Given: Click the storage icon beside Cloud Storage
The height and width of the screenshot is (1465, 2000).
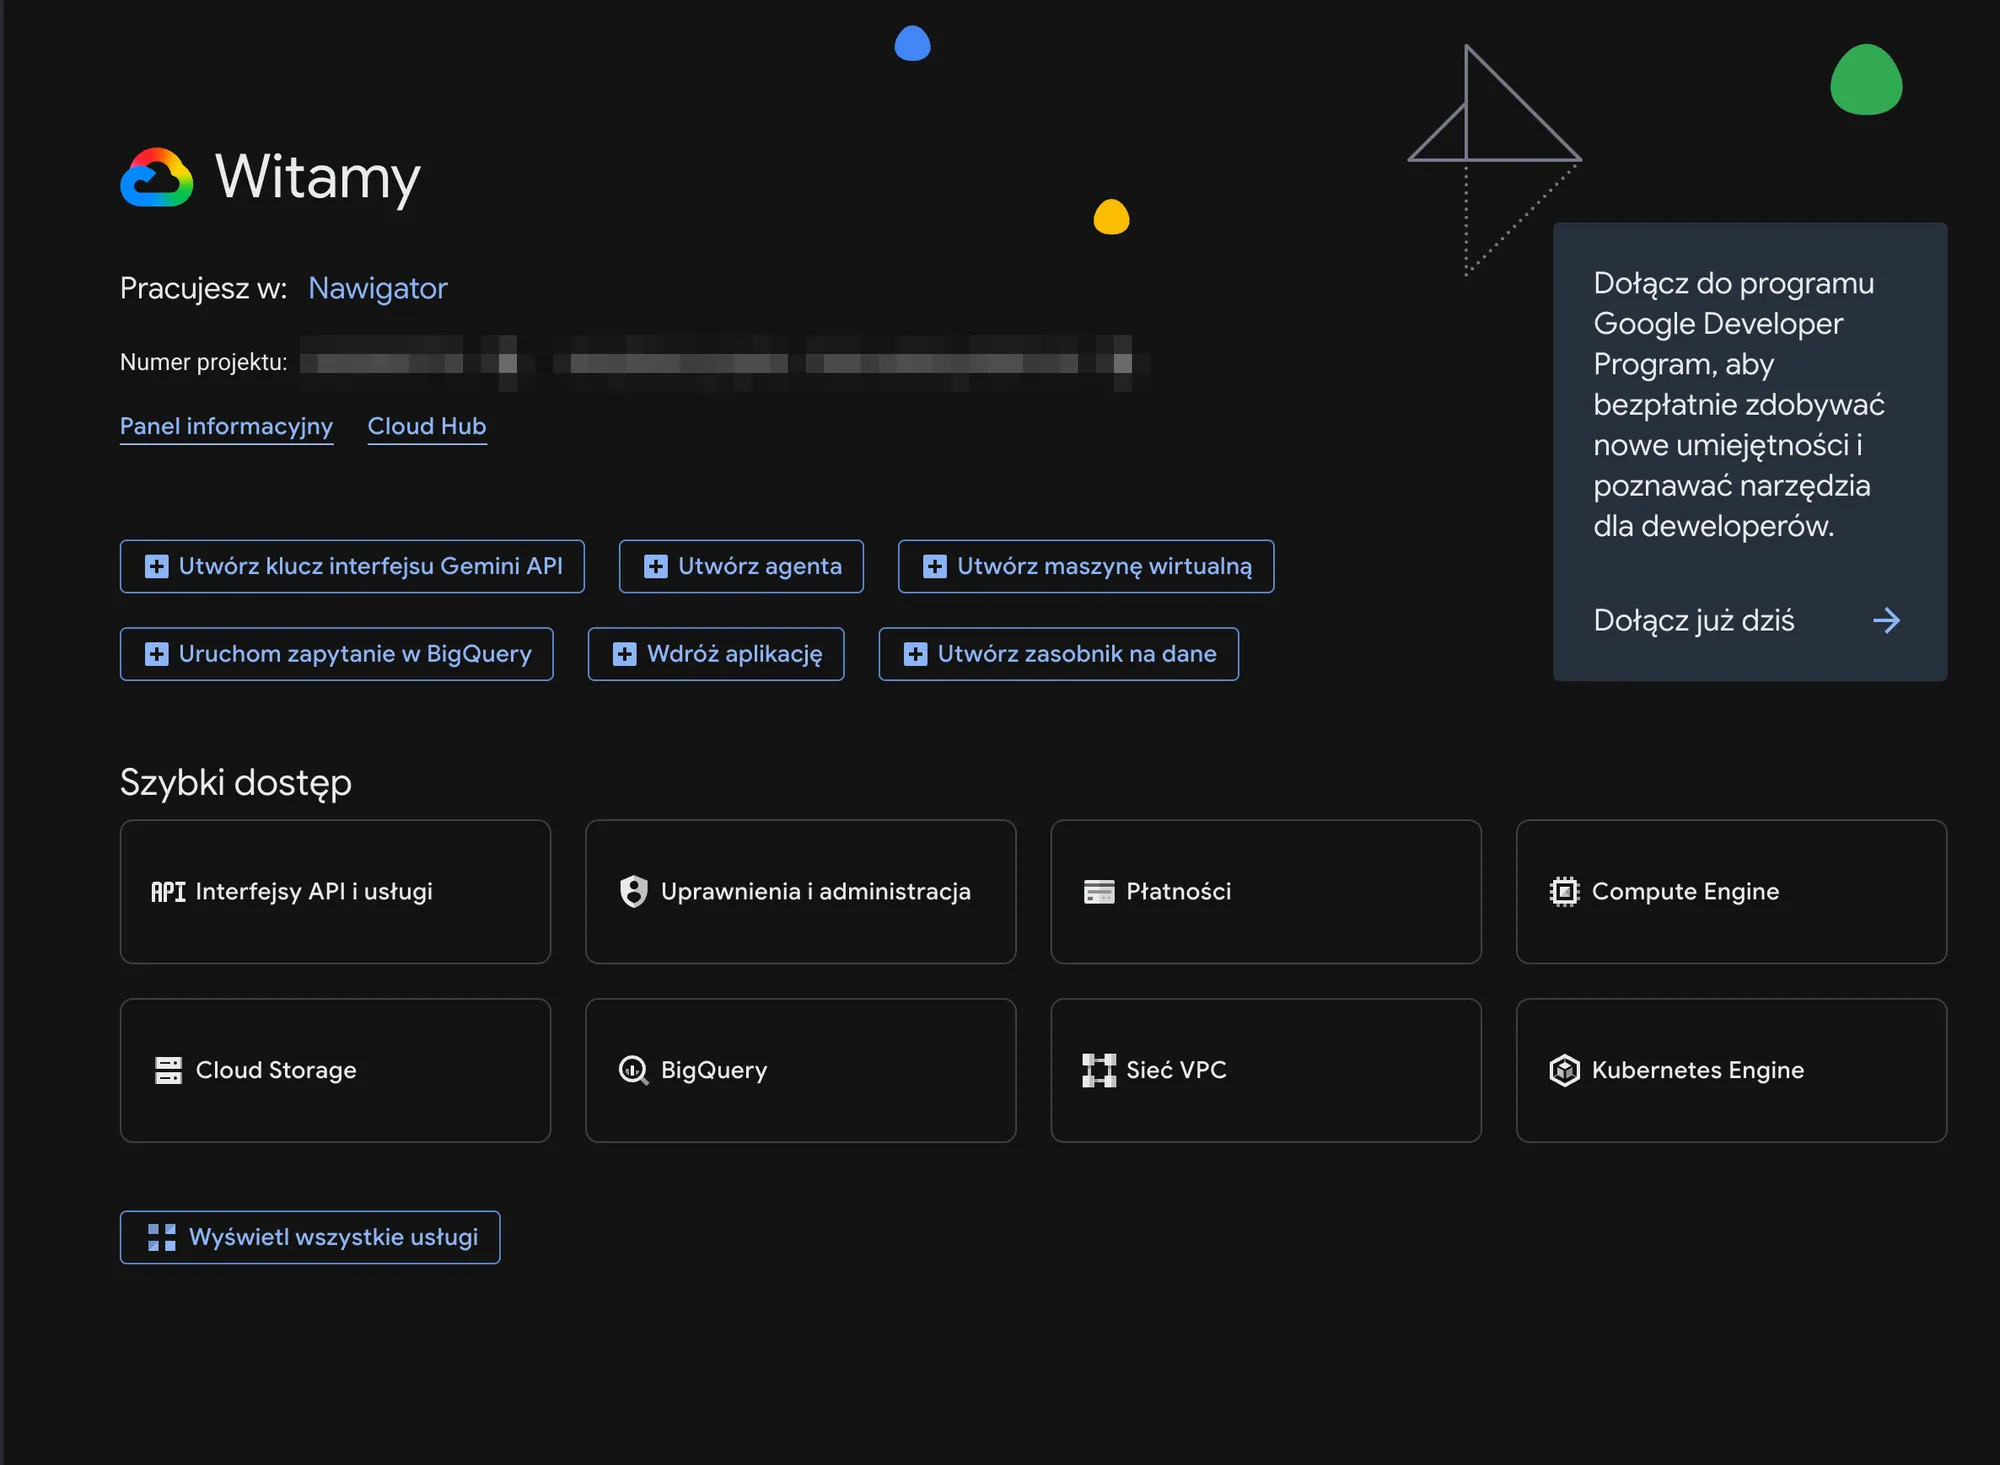Looking at the screenshot, I should (169, 1070).
